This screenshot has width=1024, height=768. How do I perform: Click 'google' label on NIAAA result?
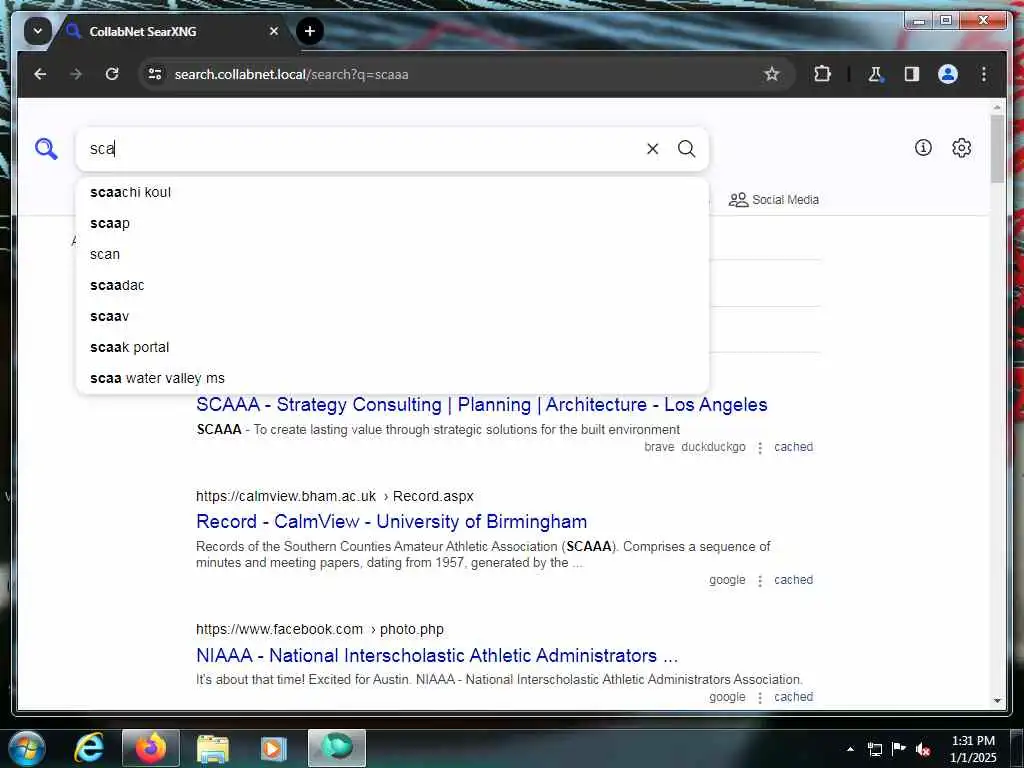[727, 697]
